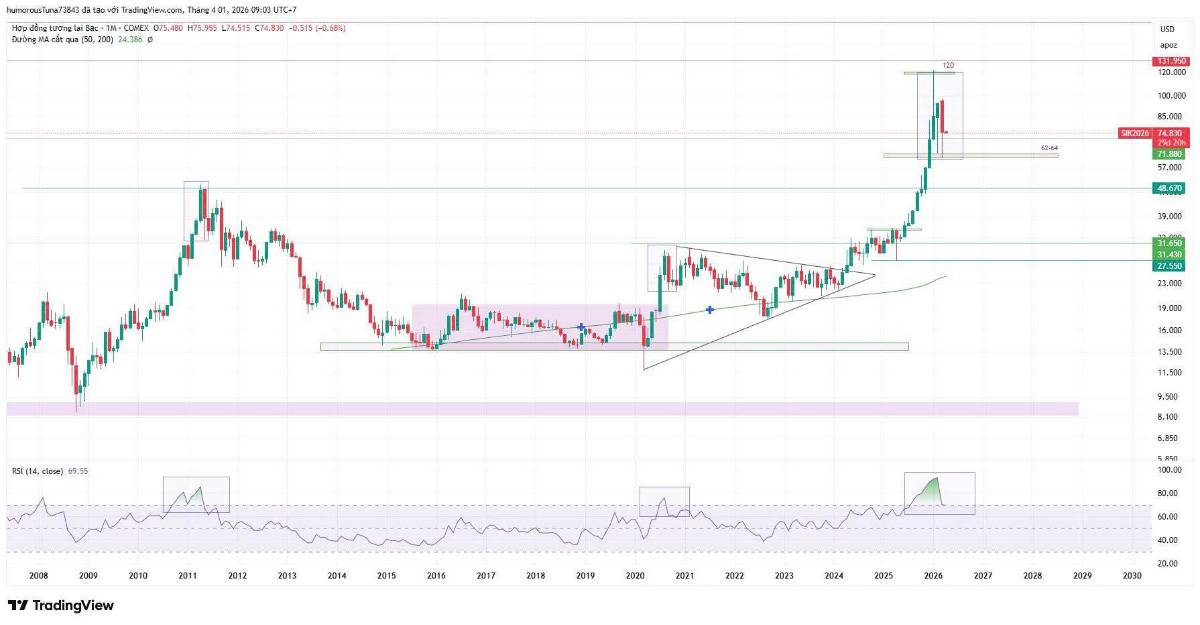Open the apoz unit selector
Image resolution: width=1200 pixels, height=625 pixels.
1167,45
